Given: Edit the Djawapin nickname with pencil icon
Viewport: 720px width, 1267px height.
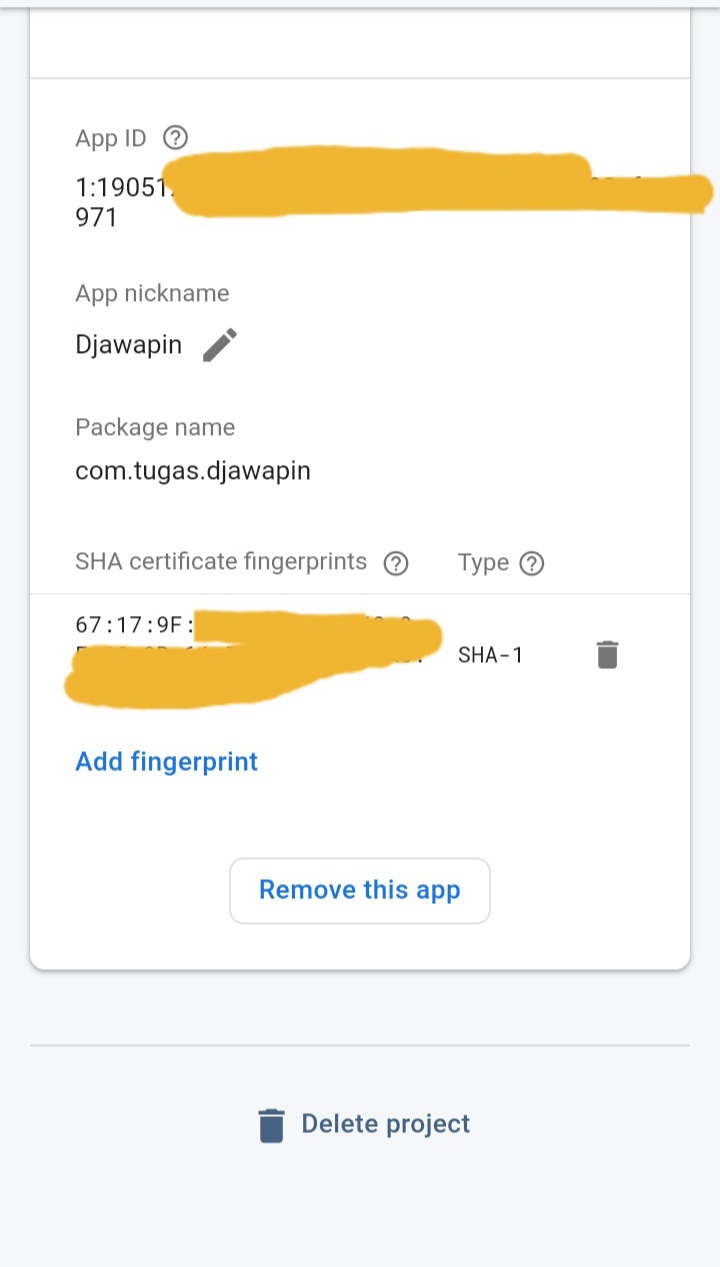Looking at the screenshot, I should 220,345.
